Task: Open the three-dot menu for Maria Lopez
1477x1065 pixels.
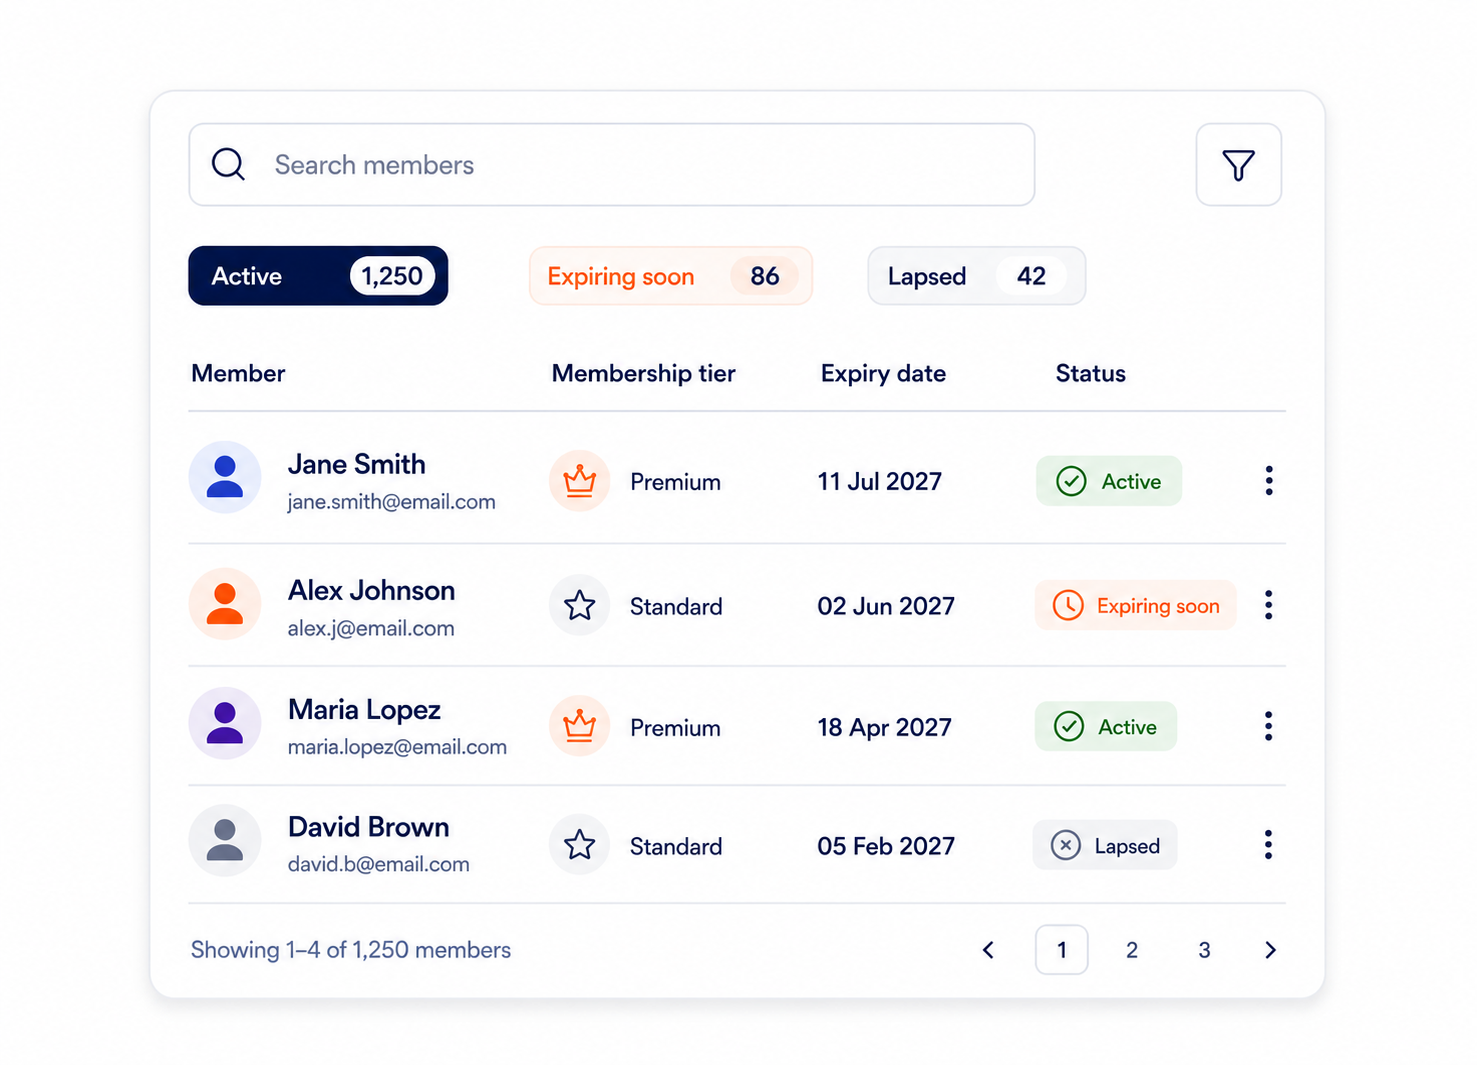Action: coord(1268,726)
